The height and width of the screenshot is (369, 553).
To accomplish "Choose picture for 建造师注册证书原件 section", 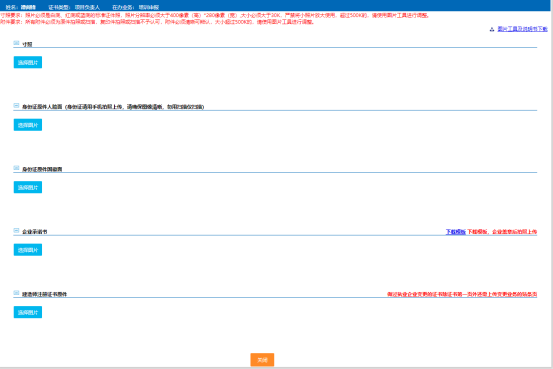I will (x=28, y=312).
